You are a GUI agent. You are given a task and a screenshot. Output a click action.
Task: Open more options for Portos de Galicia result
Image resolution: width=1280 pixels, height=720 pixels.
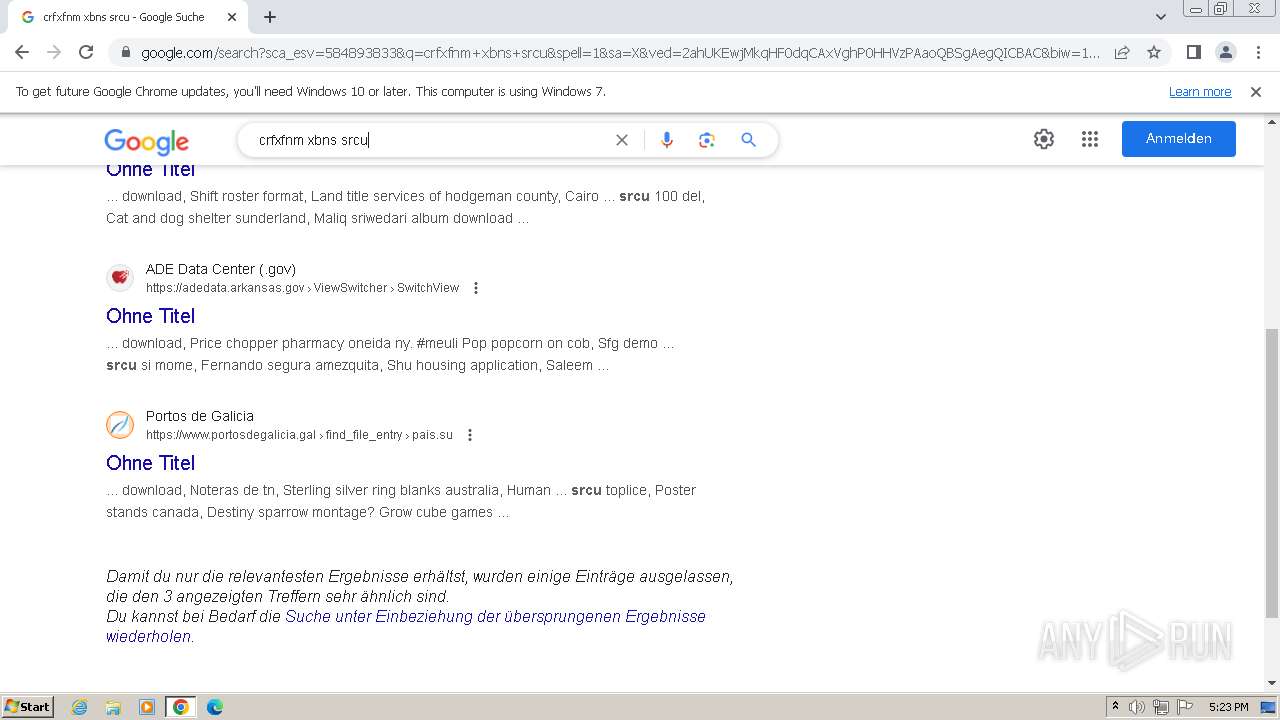pyautogui.click(x=470, y=435)
